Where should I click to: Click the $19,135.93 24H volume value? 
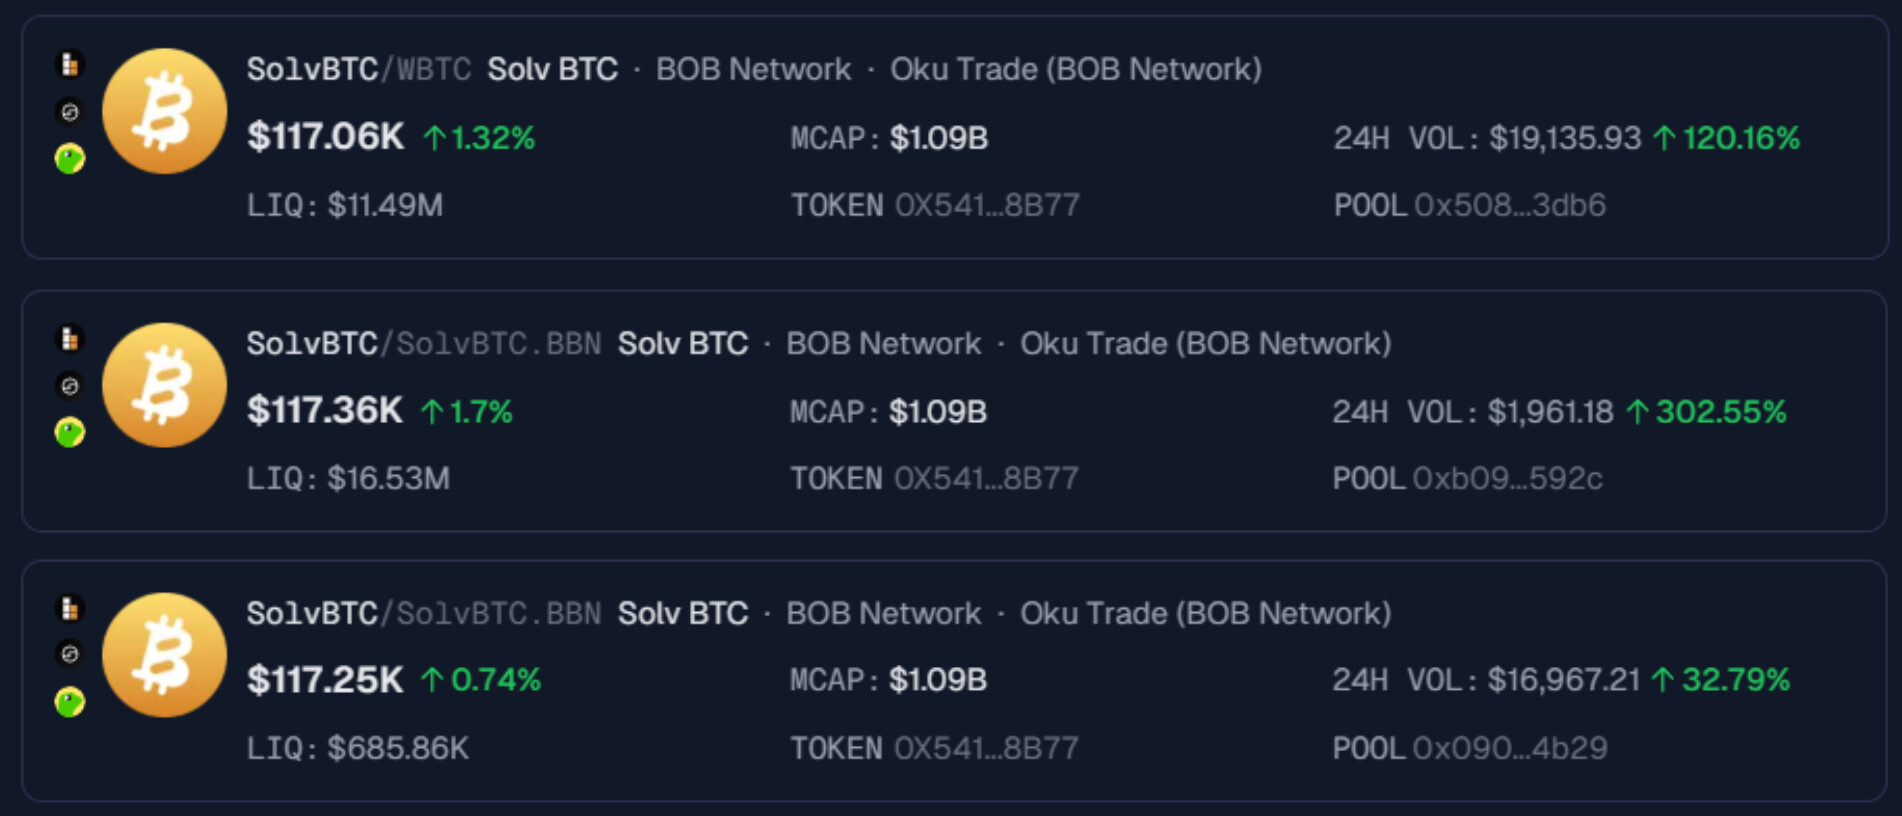(x=1564, y=138)
